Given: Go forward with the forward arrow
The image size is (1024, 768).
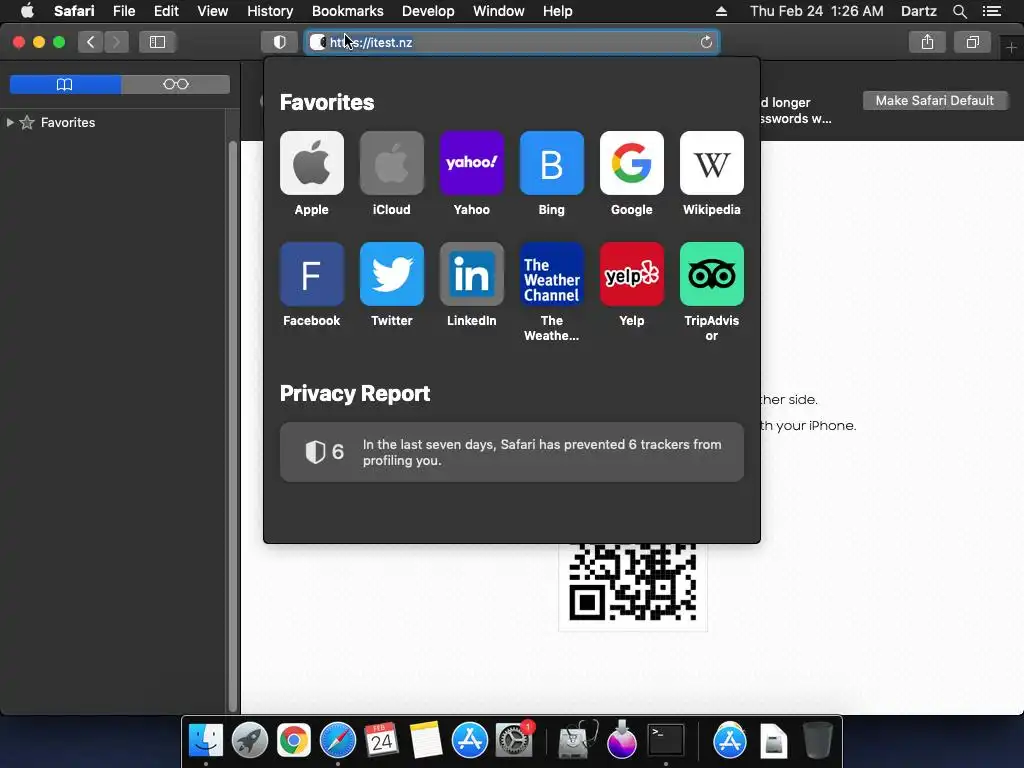Looking at the screenshot, I should tap(116, 42).
